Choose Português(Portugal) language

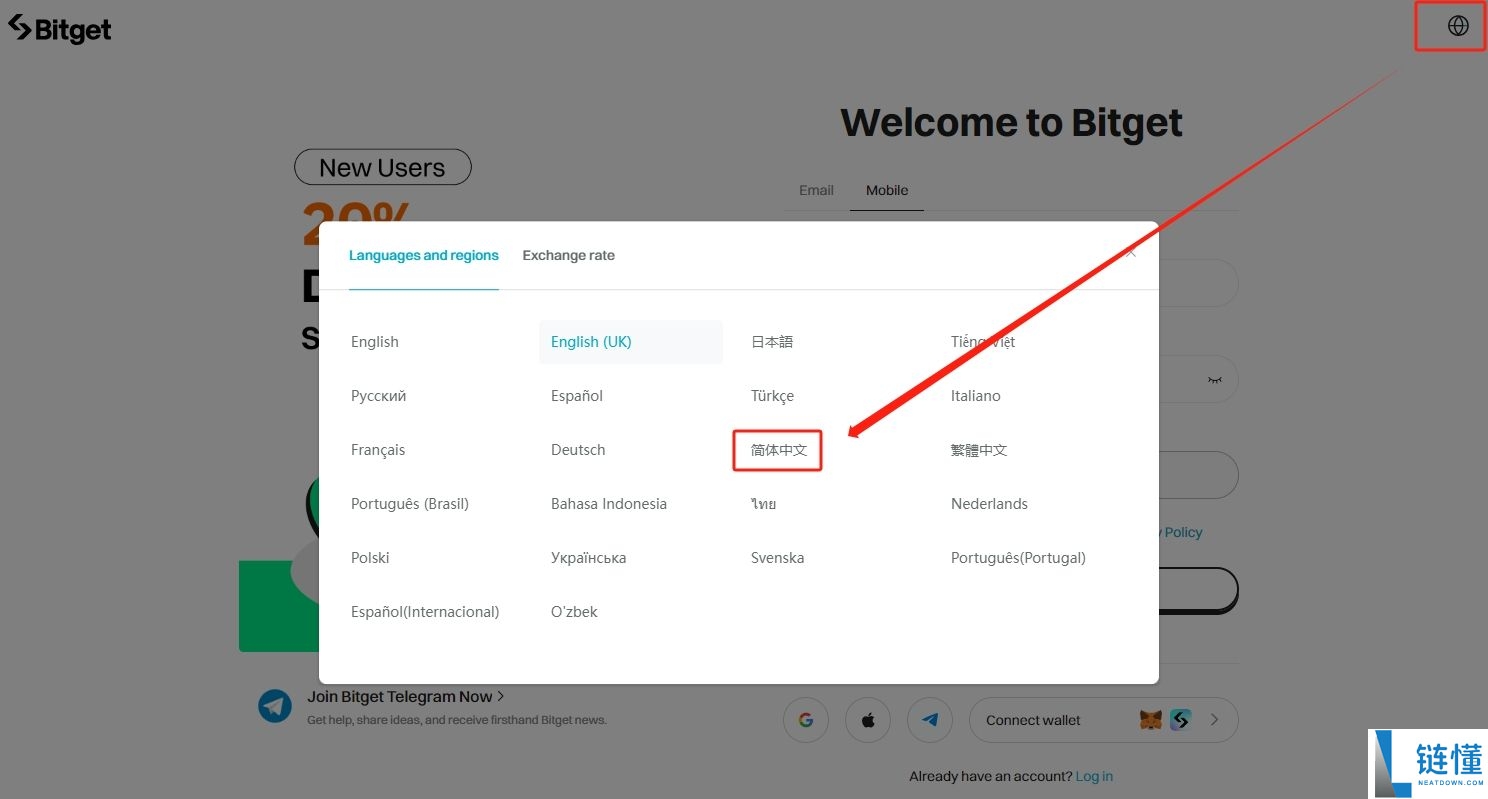pos(1018,558)
